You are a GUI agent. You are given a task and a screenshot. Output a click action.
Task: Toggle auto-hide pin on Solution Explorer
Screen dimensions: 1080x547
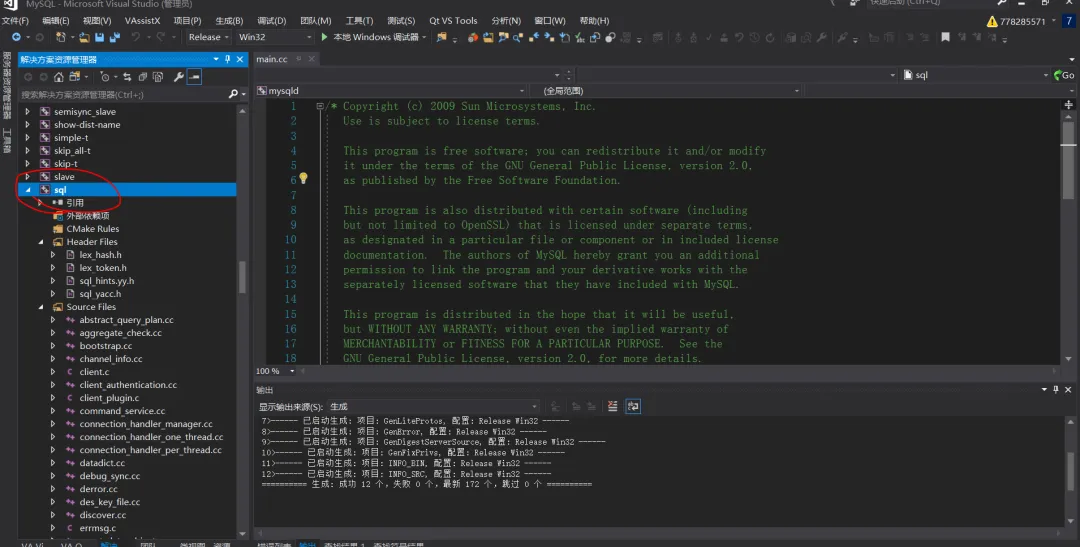228,60
